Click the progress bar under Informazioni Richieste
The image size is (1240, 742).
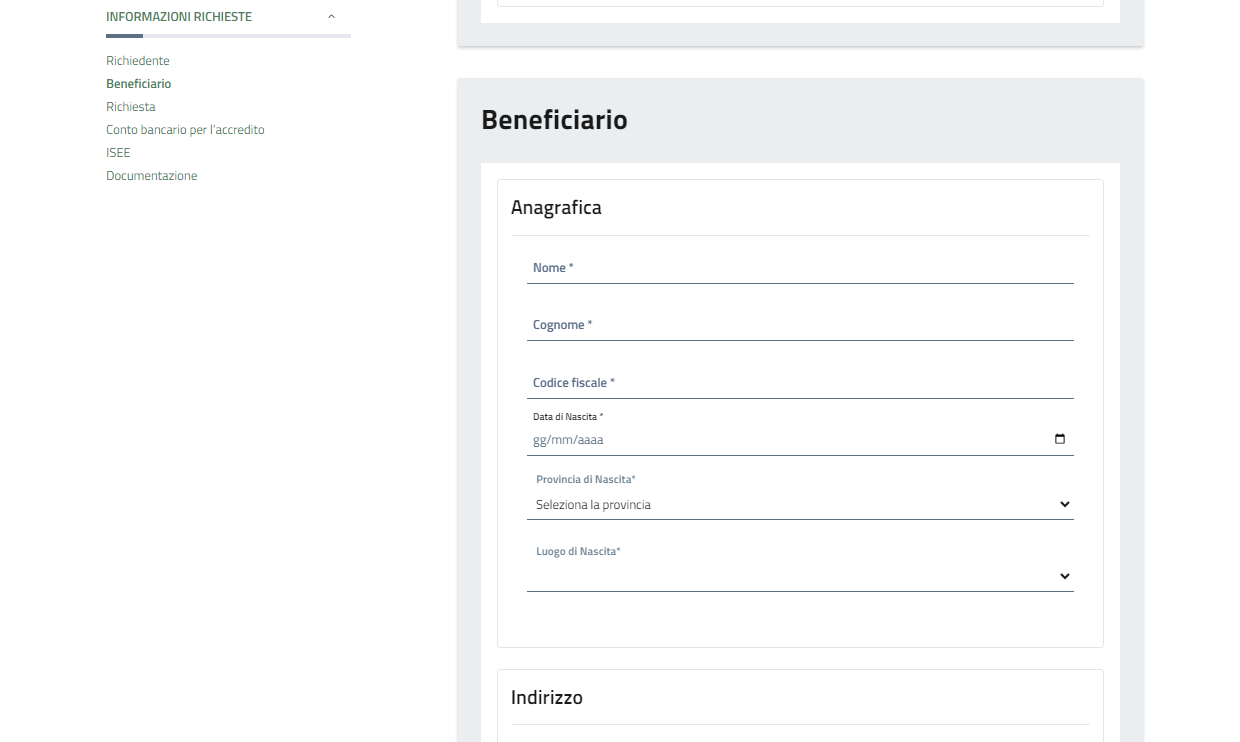click(228, 36)
